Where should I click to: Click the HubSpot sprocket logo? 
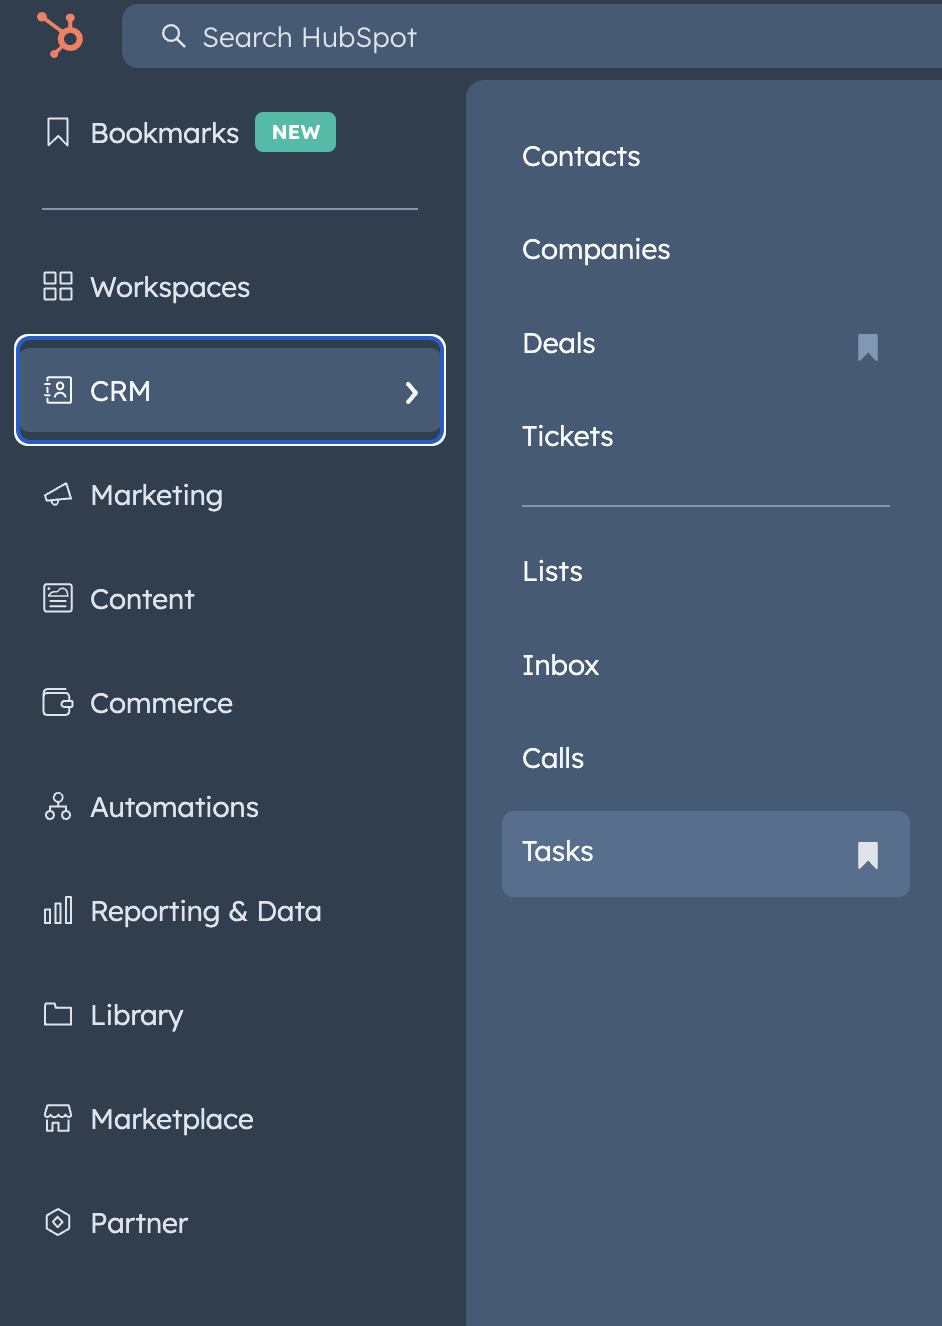58,36
